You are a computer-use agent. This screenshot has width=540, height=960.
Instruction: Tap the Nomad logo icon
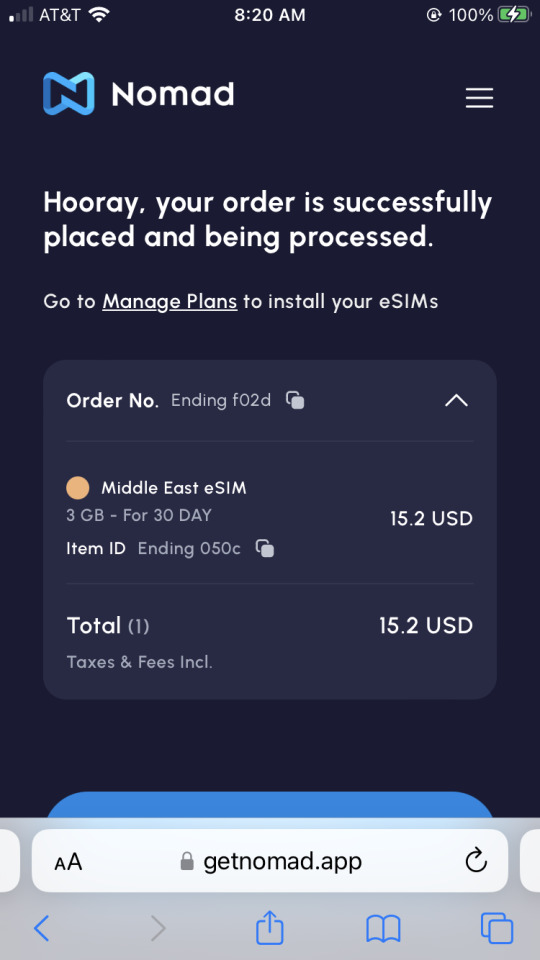tap(69, 94)
